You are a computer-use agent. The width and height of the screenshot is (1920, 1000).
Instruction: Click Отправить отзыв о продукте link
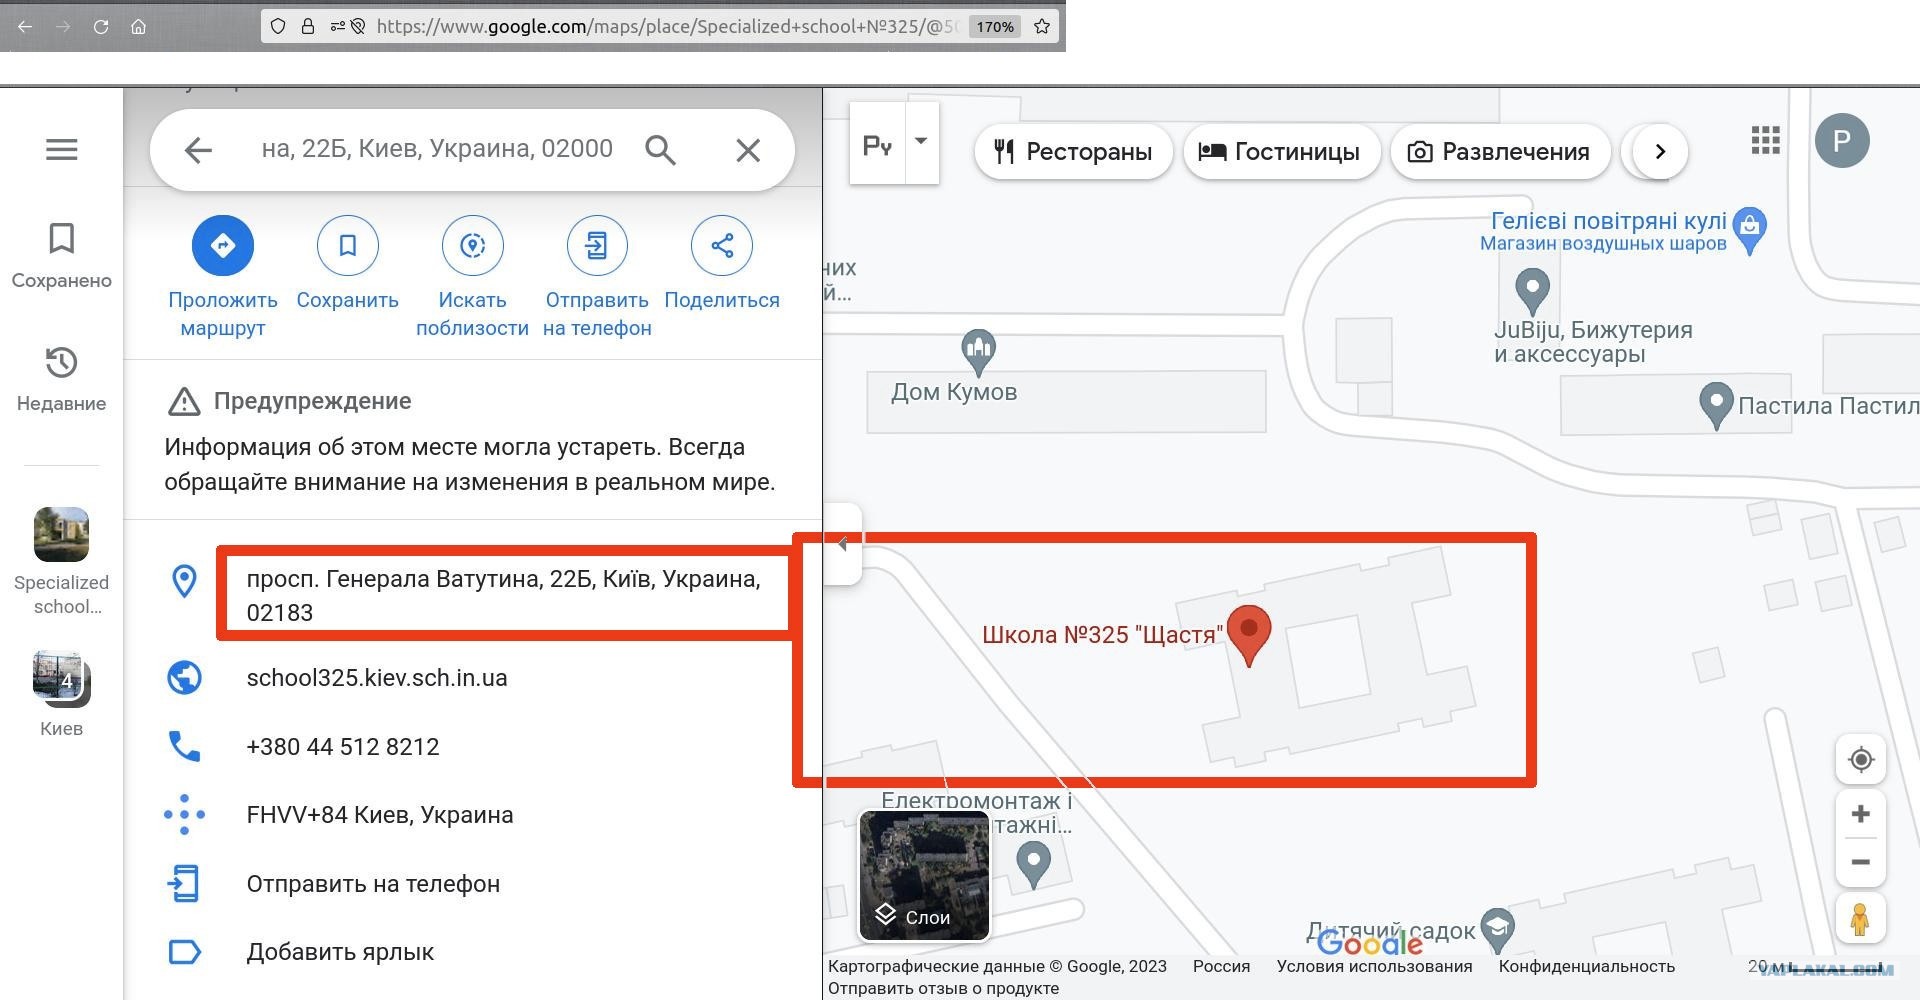coord(943,988)
